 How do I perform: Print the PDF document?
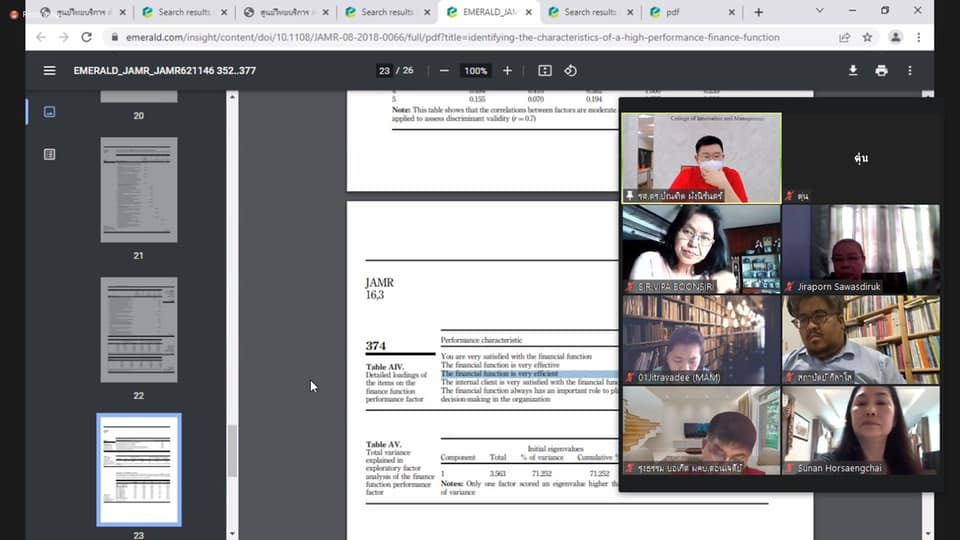tap(881, 71)
